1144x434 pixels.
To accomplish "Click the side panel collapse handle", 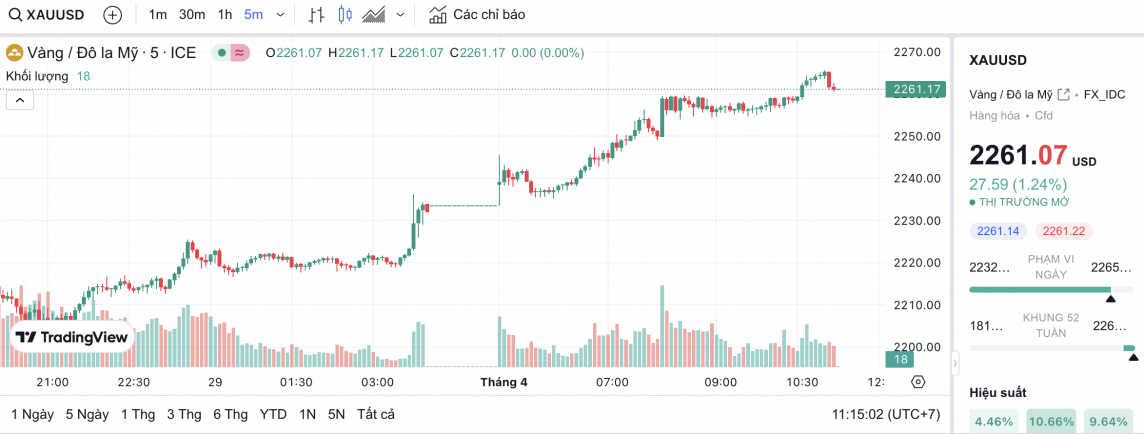I will [954, 362].
